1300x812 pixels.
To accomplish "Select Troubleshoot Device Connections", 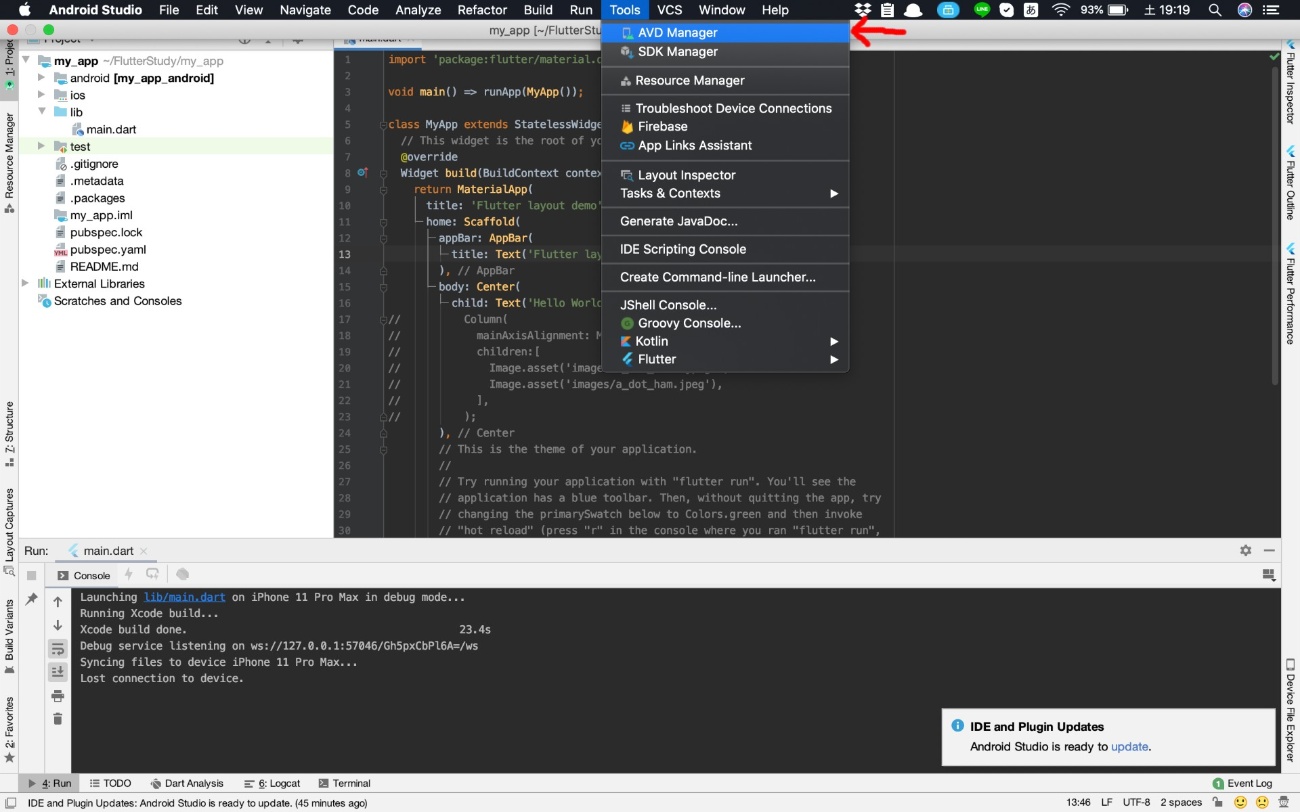I will [725, 108].
